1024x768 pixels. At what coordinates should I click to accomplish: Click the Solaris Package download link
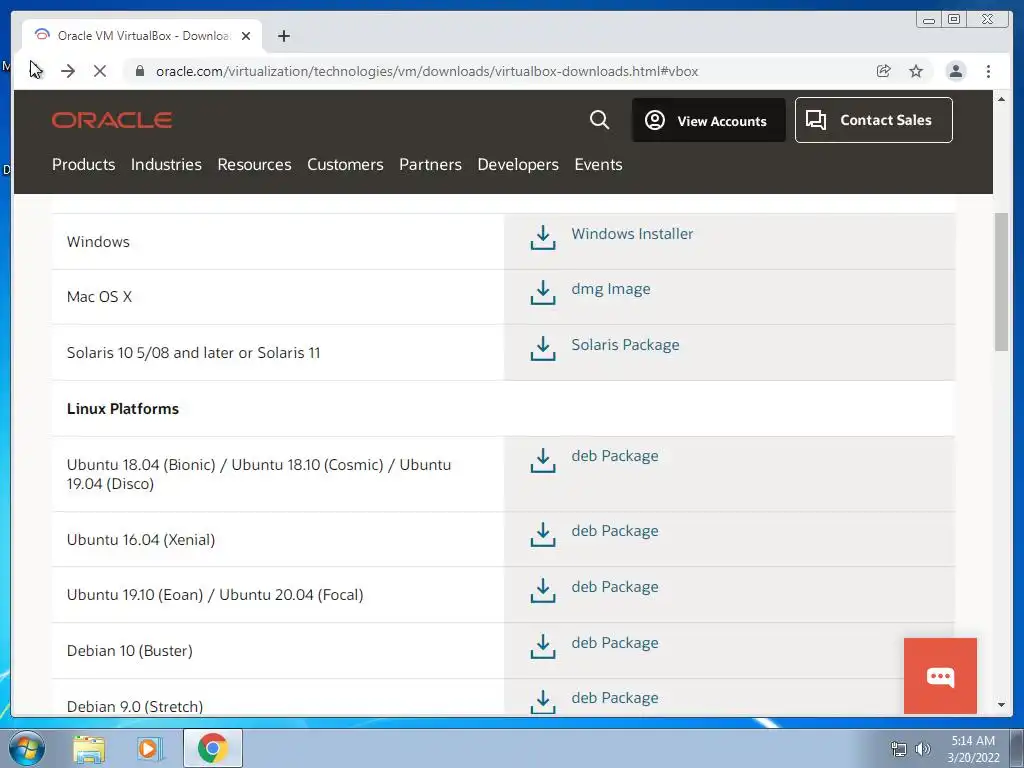pos(625,345)
